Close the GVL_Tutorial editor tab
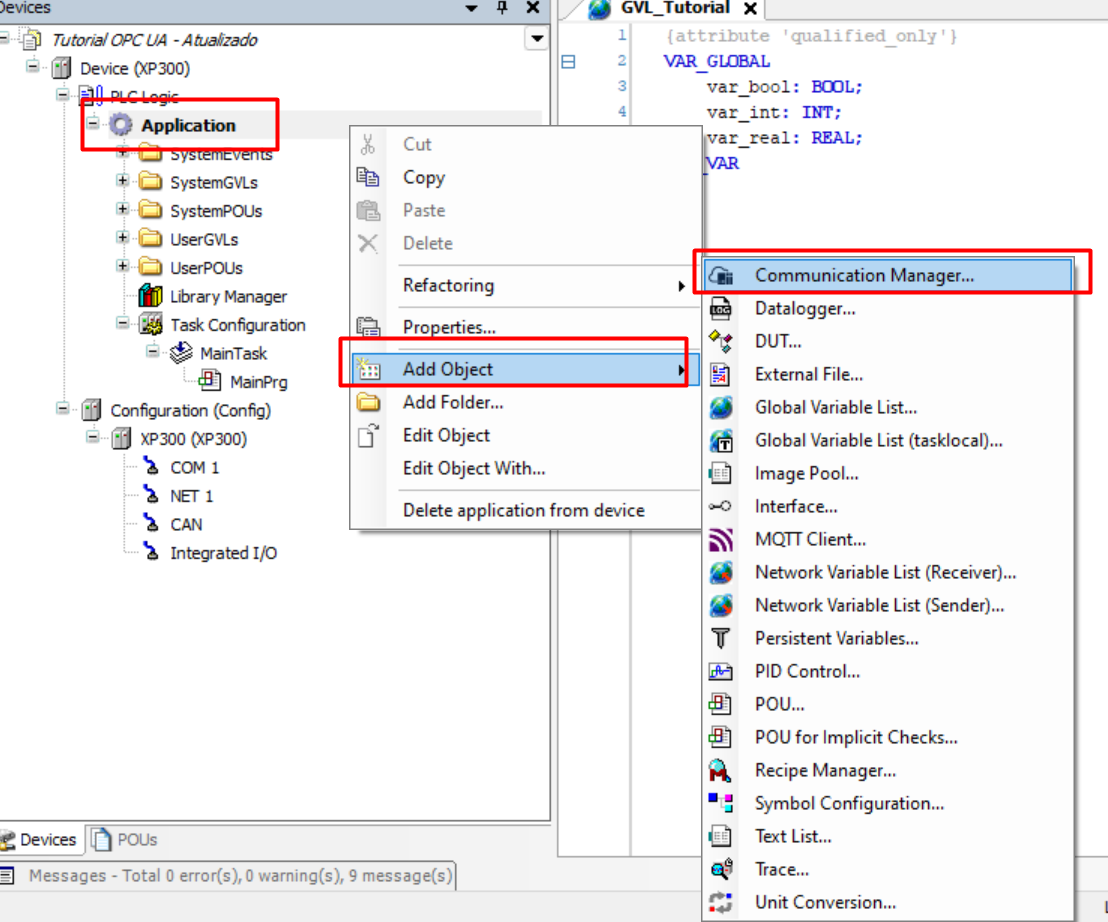1108x922 pixels. (750, 9)
